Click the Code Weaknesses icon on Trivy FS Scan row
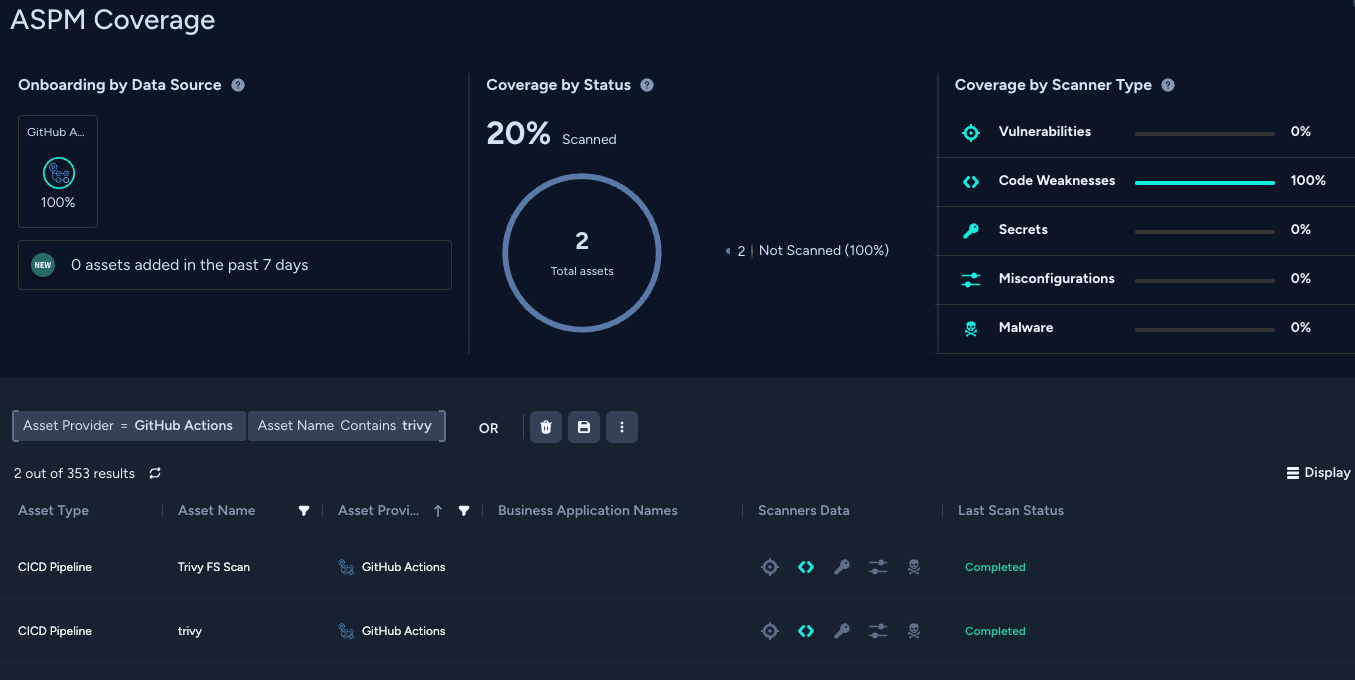Viewport: 1355px width, 680px height. point(806,566)
